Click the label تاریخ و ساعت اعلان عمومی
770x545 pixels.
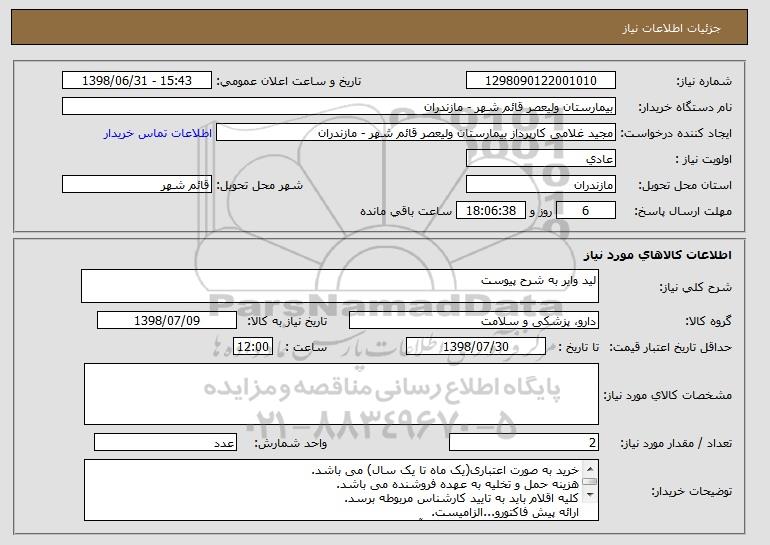point(289,81)
